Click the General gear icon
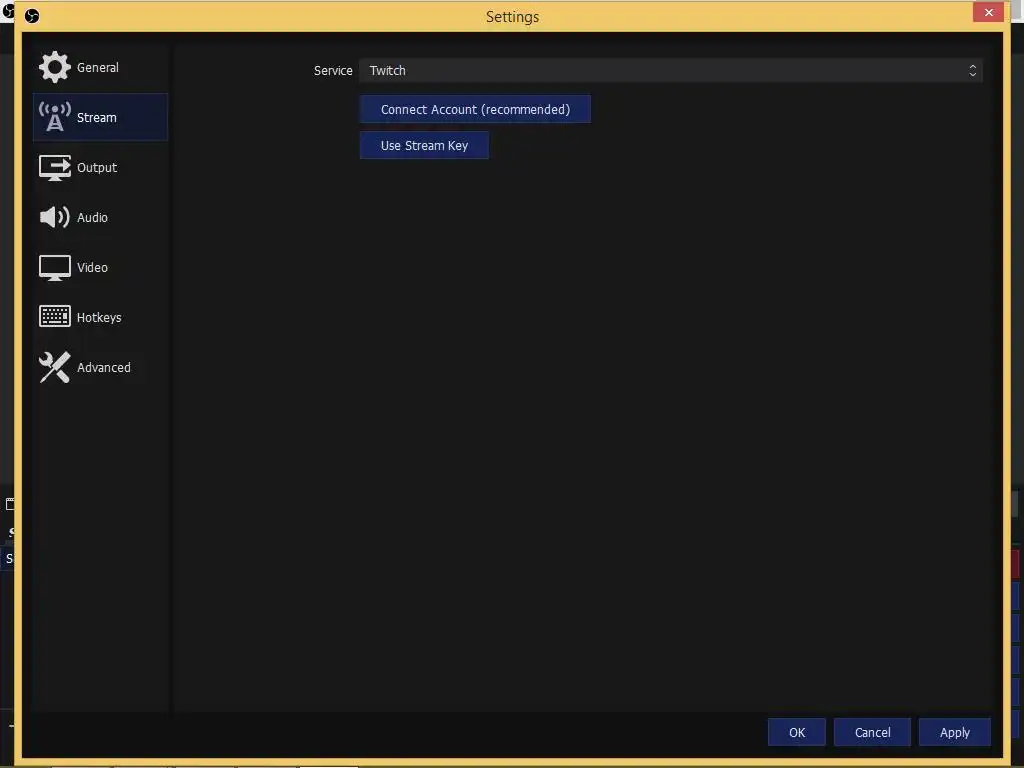The image size is (1024, 768). [54, 67]
